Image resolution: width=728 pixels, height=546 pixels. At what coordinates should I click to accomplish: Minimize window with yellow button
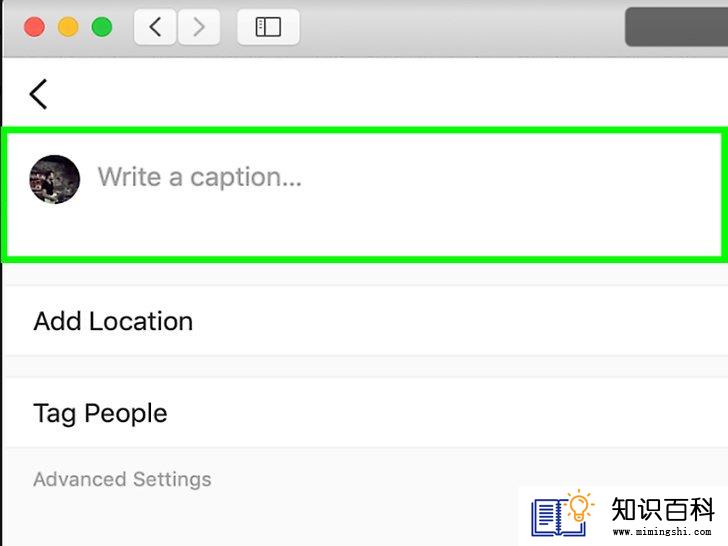68,27
